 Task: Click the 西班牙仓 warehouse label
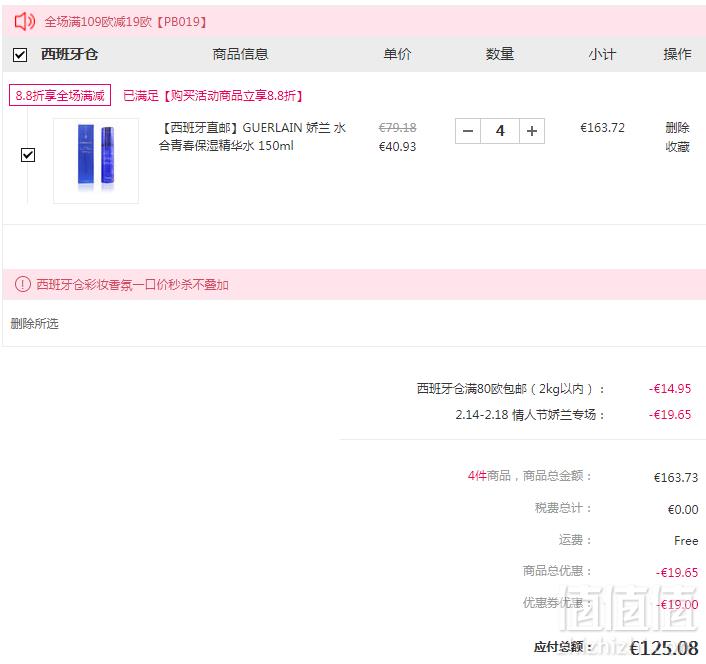pos(69,54)
